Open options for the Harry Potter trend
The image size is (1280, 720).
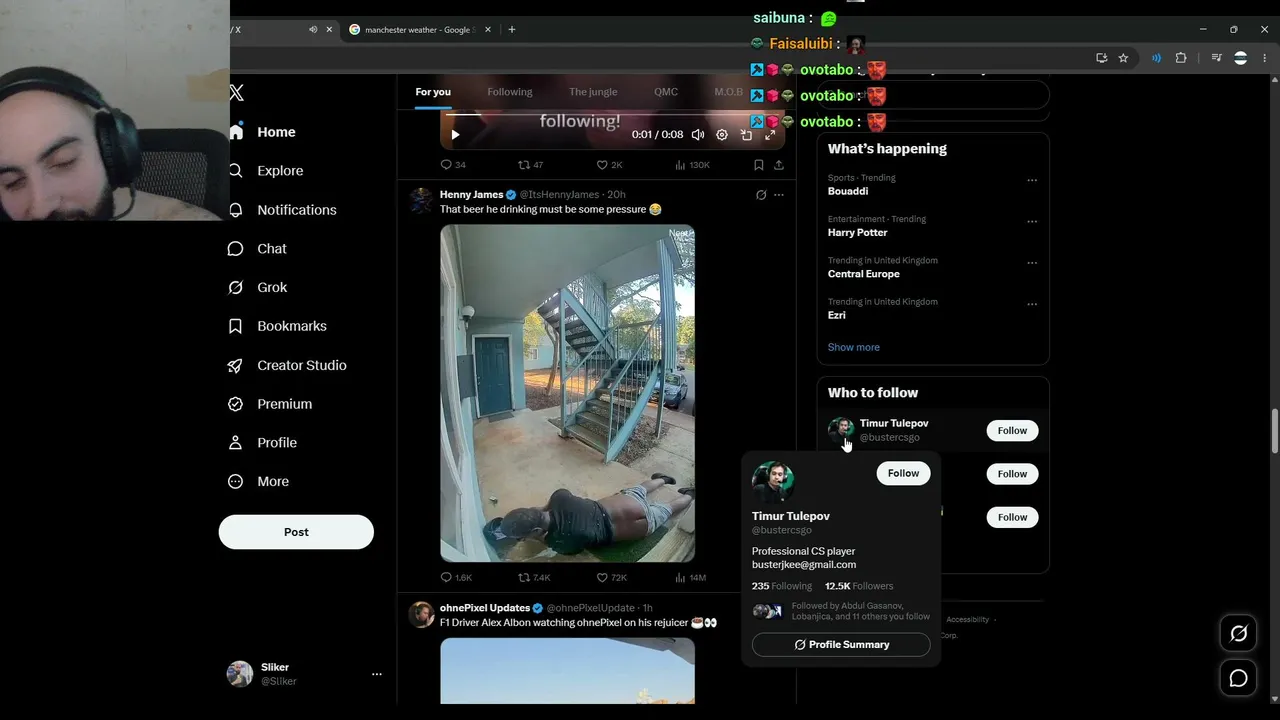[1032, 222]
